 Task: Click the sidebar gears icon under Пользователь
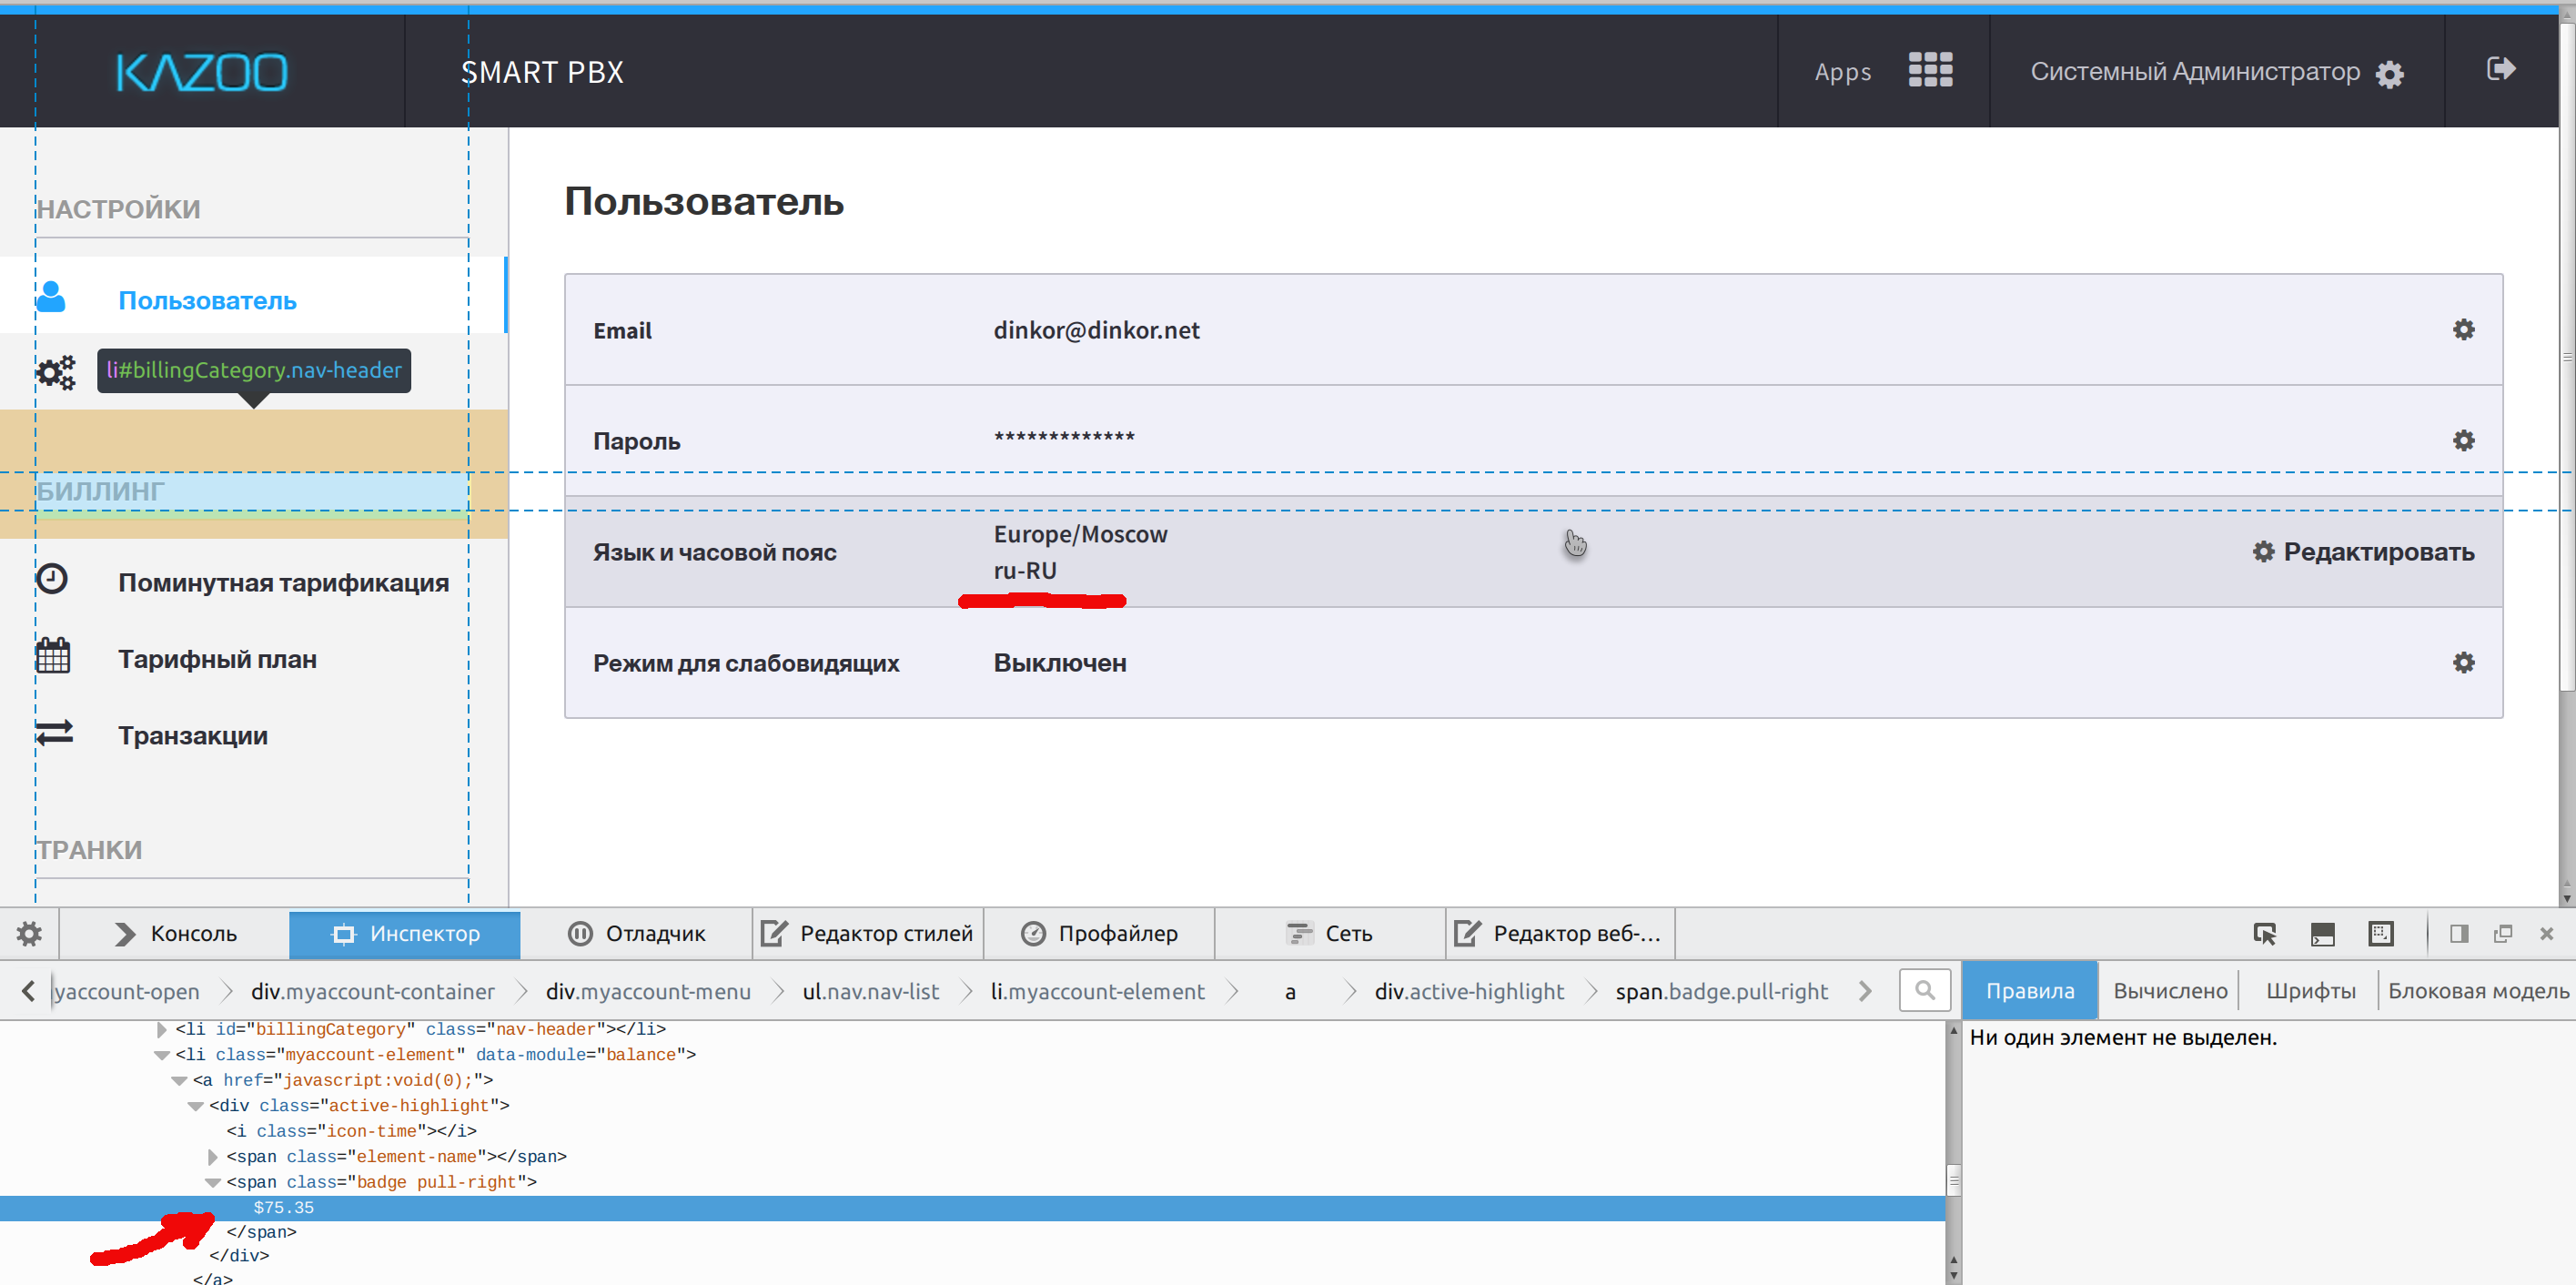click(55, 372)
